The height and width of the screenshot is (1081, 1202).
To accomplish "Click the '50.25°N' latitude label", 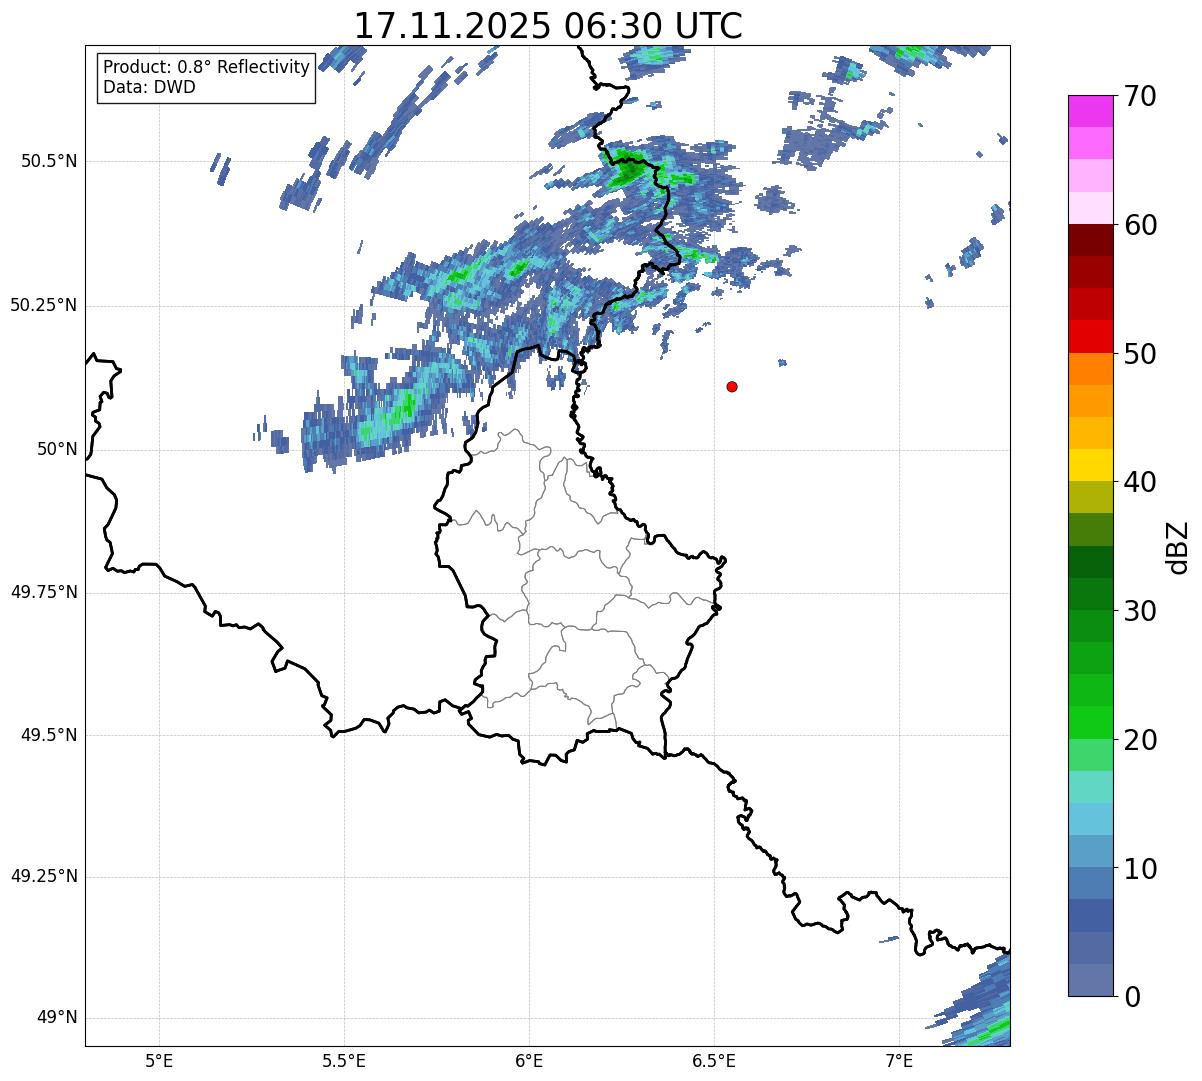I will click(44, 305).
